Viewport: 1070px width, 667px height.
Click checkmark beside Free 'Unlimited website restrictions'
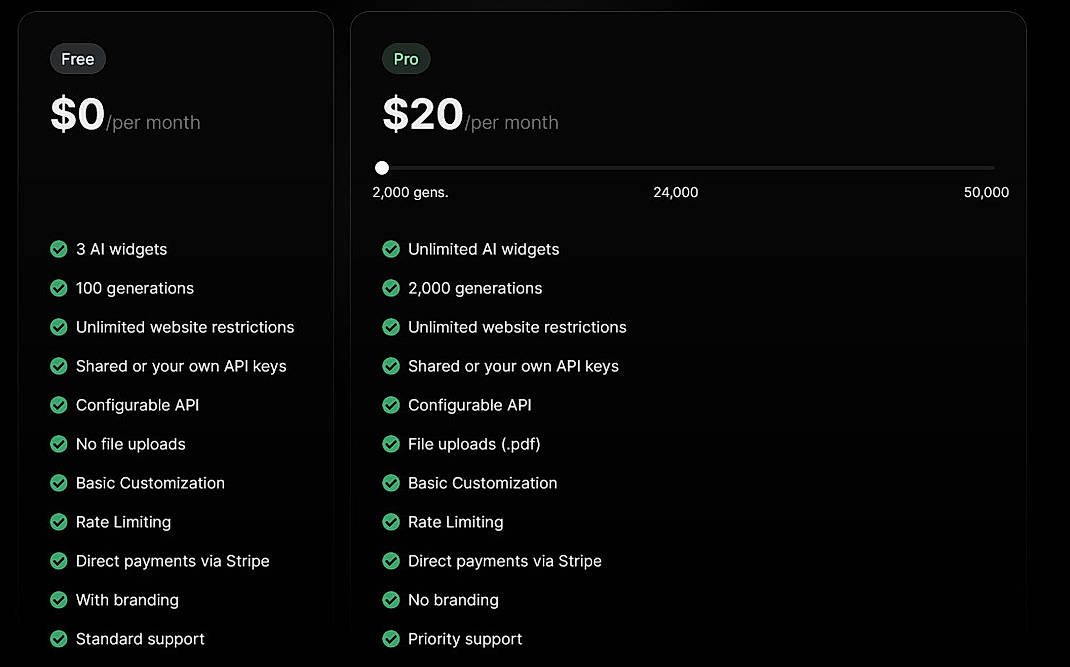59,327
